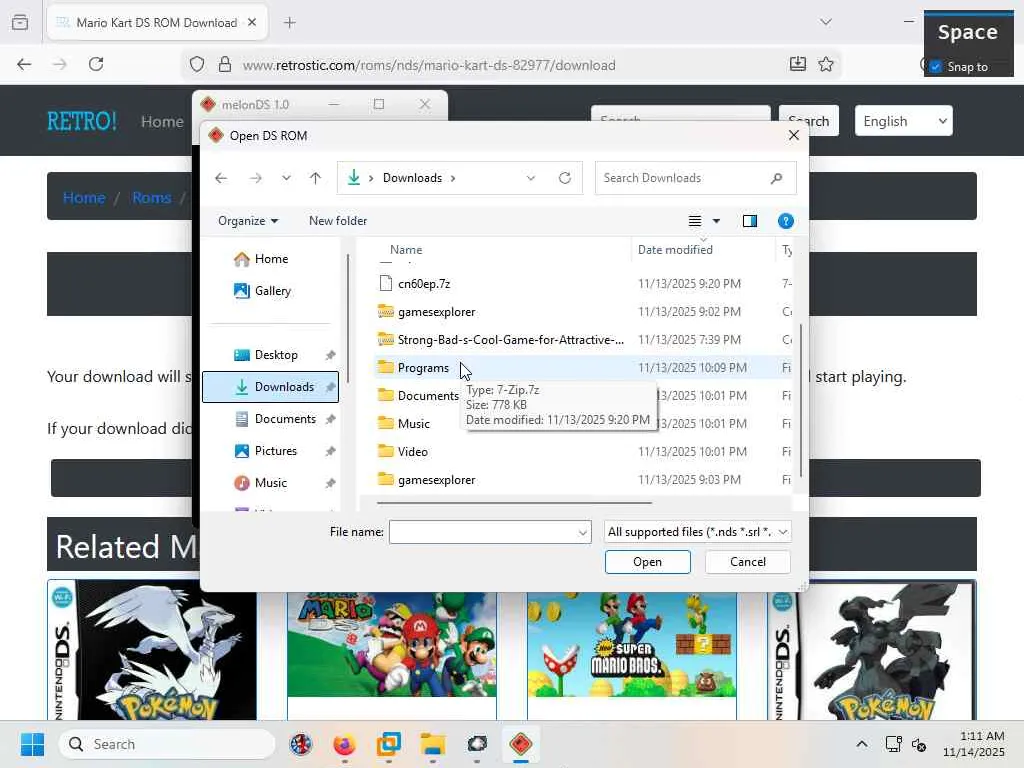Create a New folder
Image resolution: width=1024 pixels, height=768 pixels.
coord(338,221)
